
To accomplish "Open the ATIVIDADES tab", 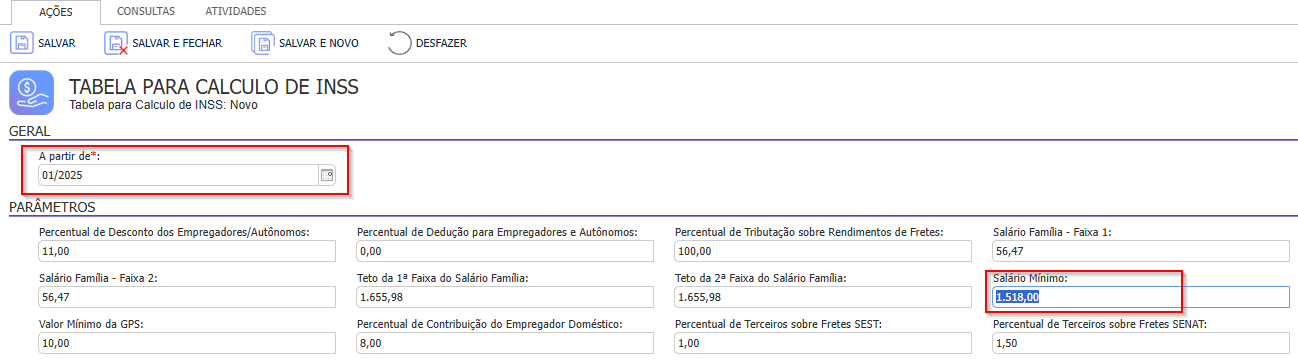I will (x=235, y=12).
